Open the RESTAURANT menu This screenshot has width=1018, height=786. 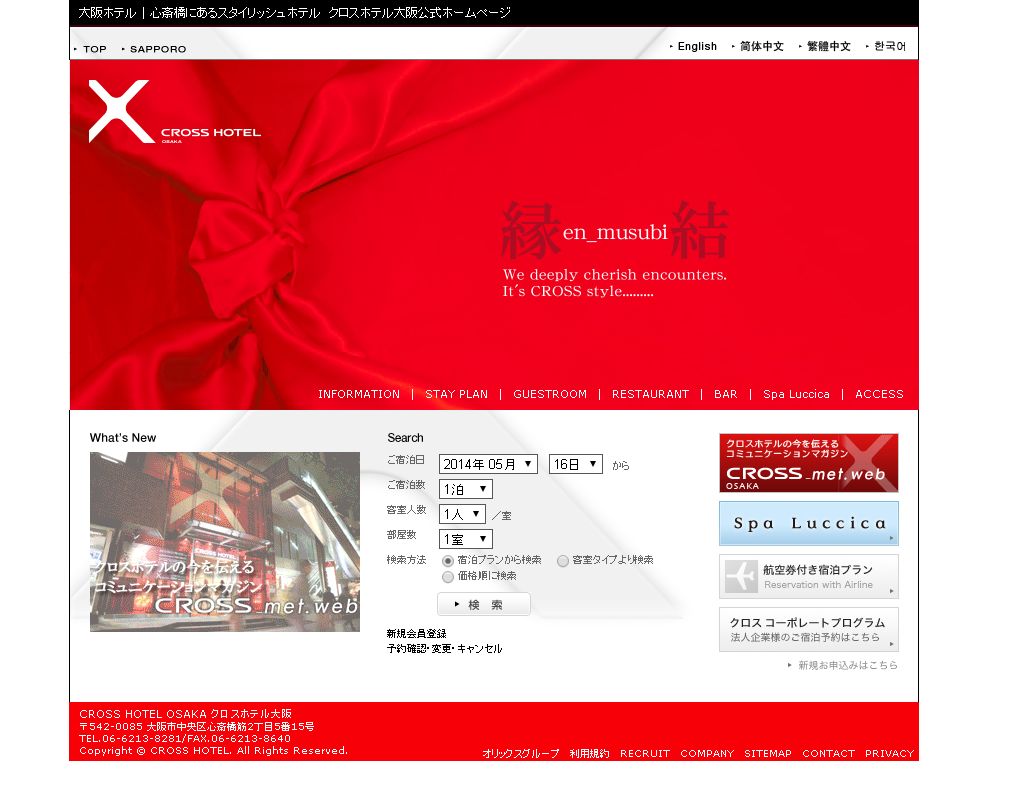pos(651,394)
